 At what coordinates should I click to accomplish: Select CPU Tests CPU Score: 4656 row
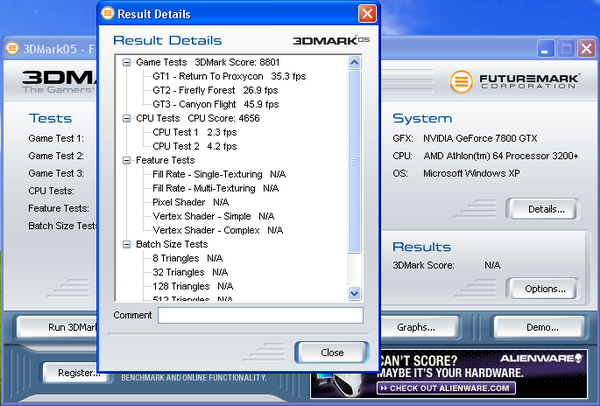[x=198, y=119]
